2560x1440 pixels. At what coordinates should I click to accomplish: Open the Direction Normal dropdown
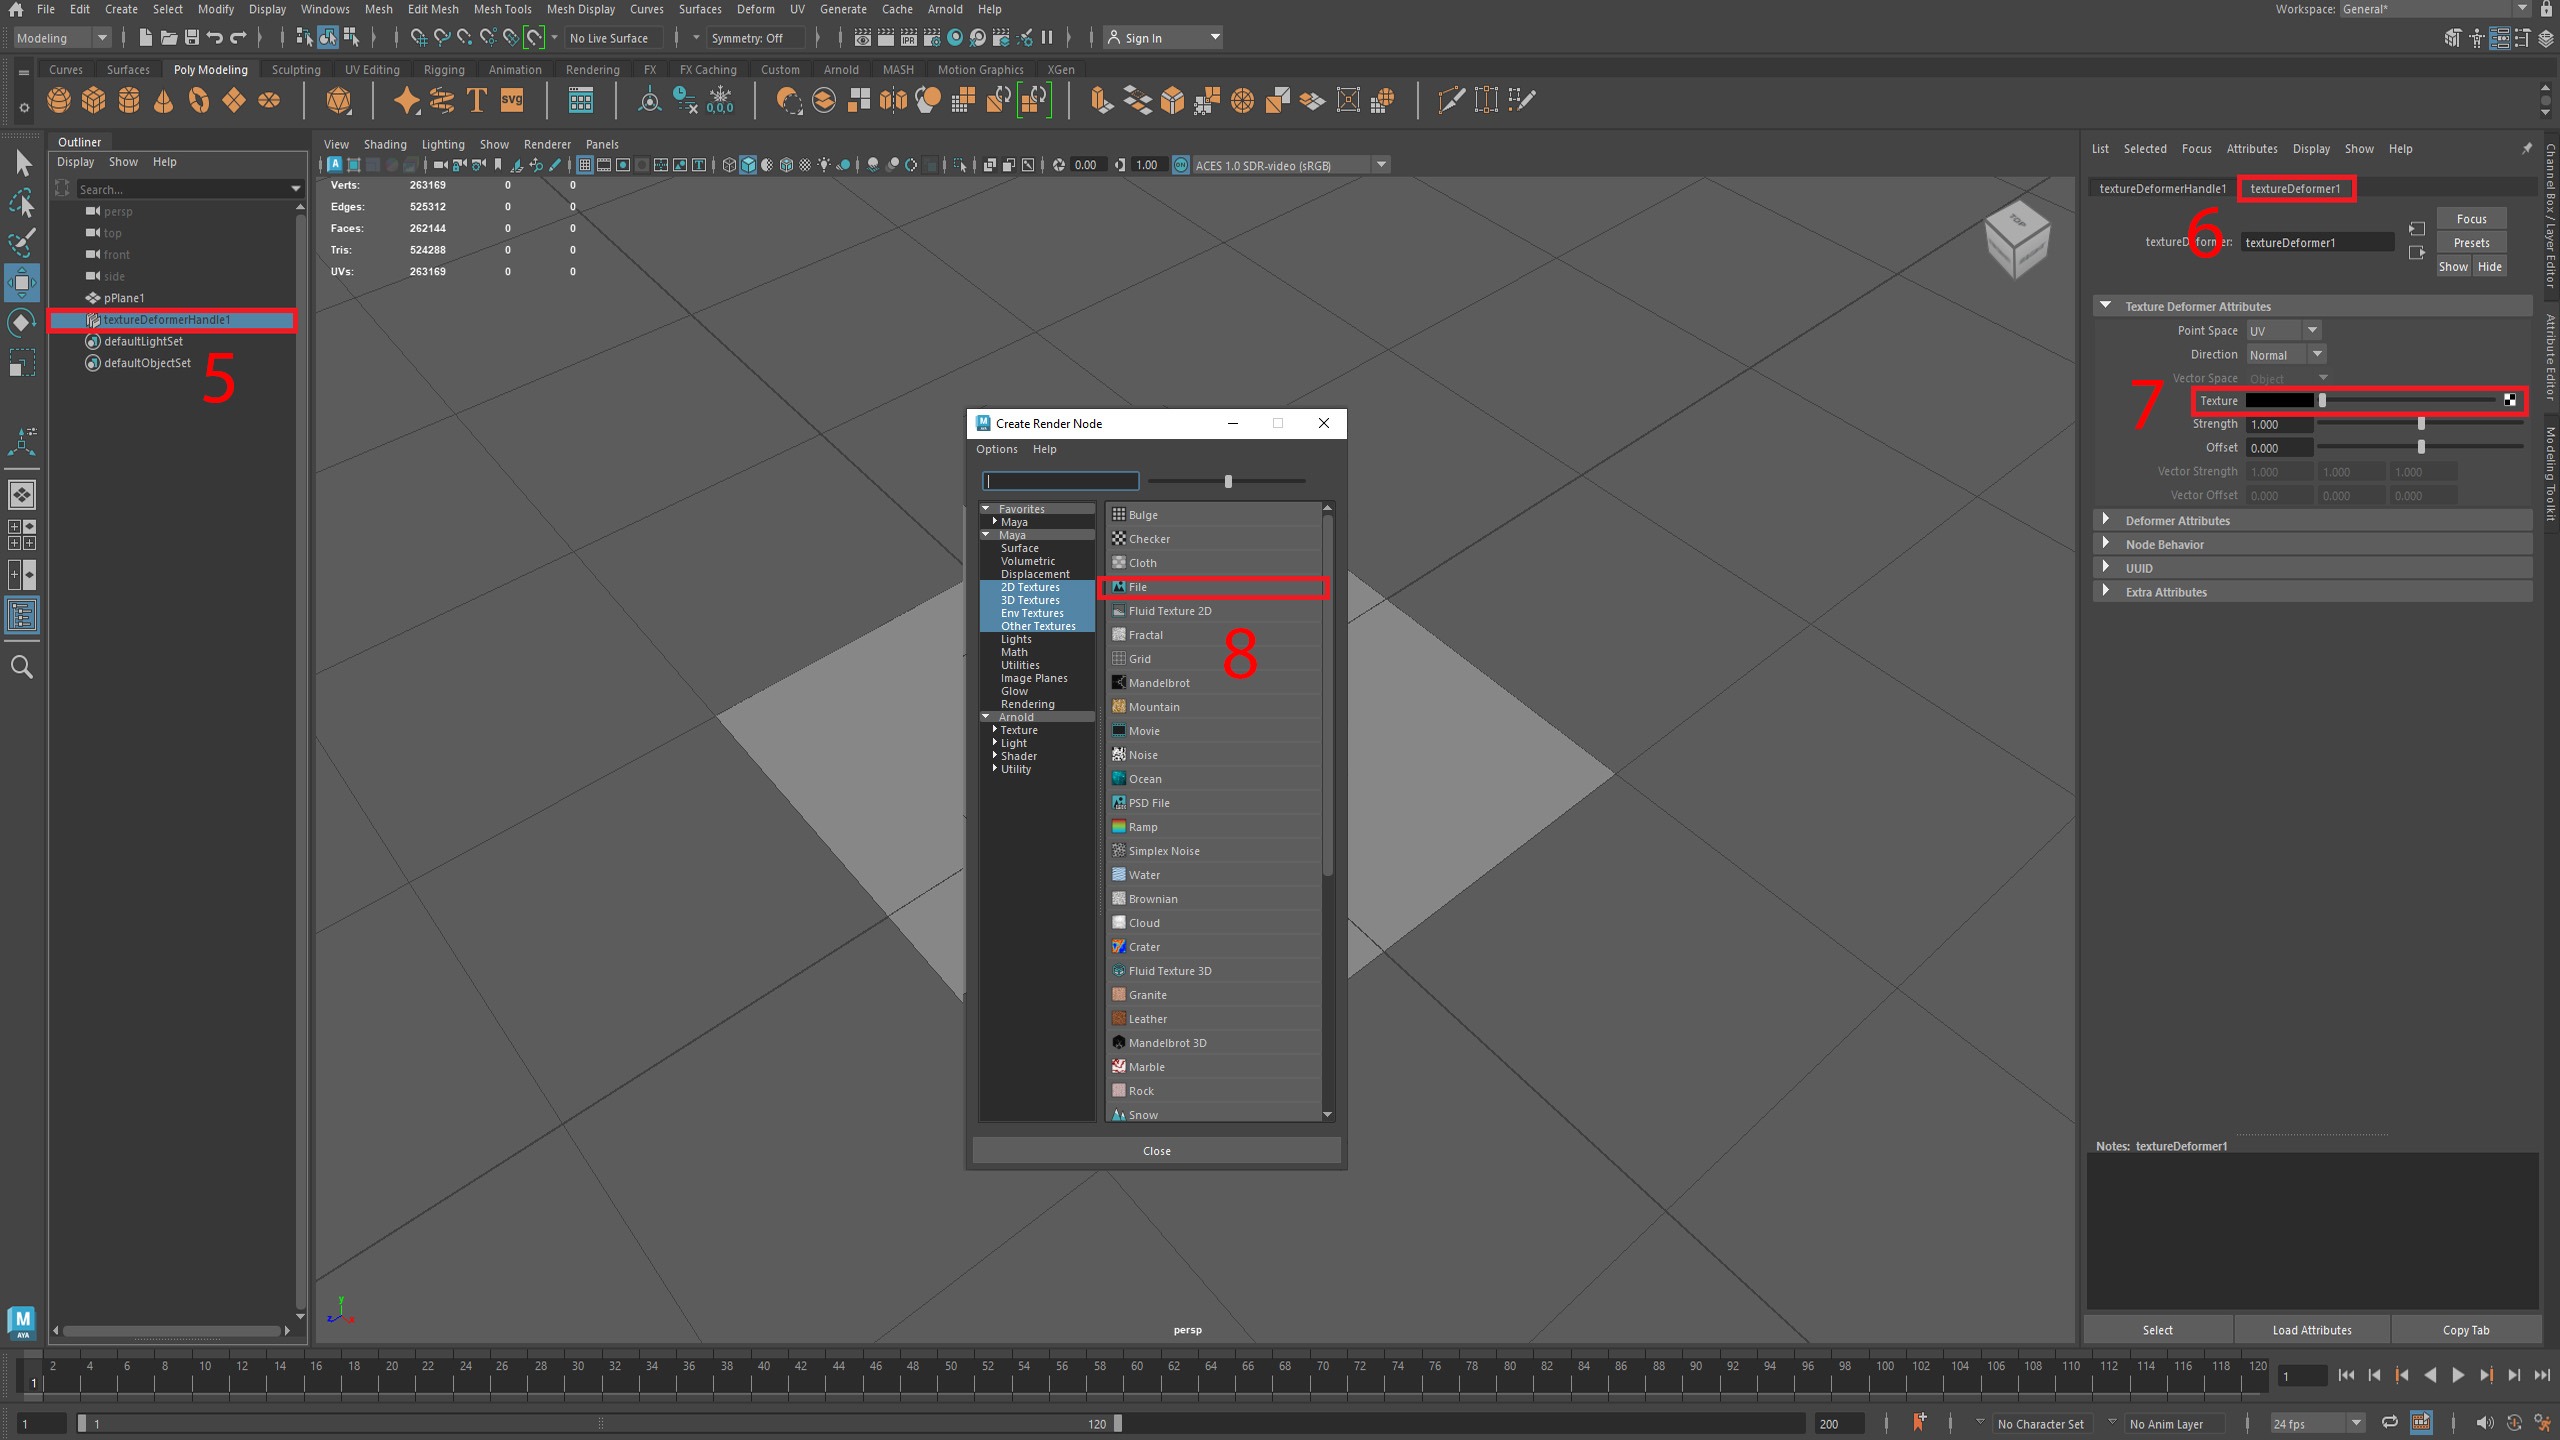pyautogui.click(x=2286, y=355)
